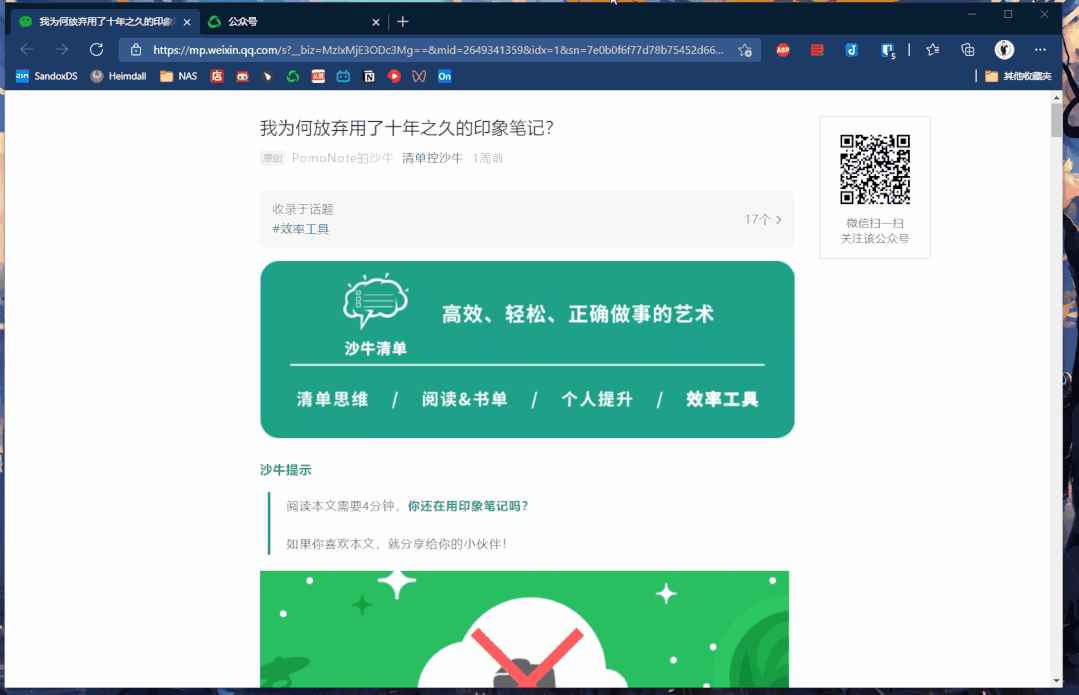Open the green swirl bookmark icon
Viewport: 1079px width, 695px height.
pos(292,76)
